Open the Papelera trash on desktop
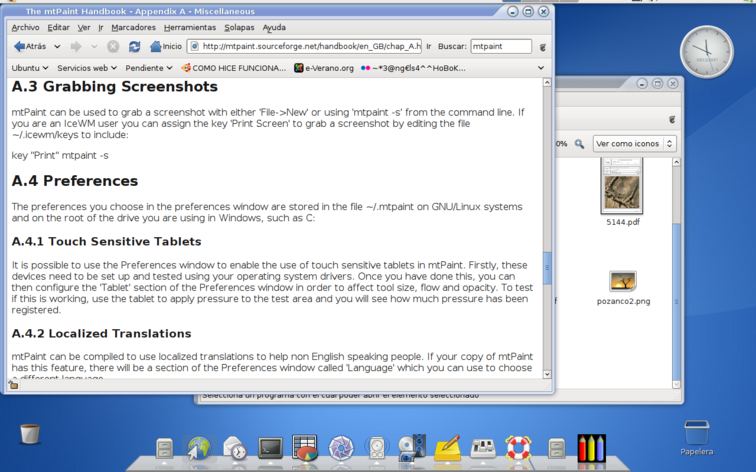Image resolution: width=756 pixels, height=472 pixels. (x=697, y=438)
